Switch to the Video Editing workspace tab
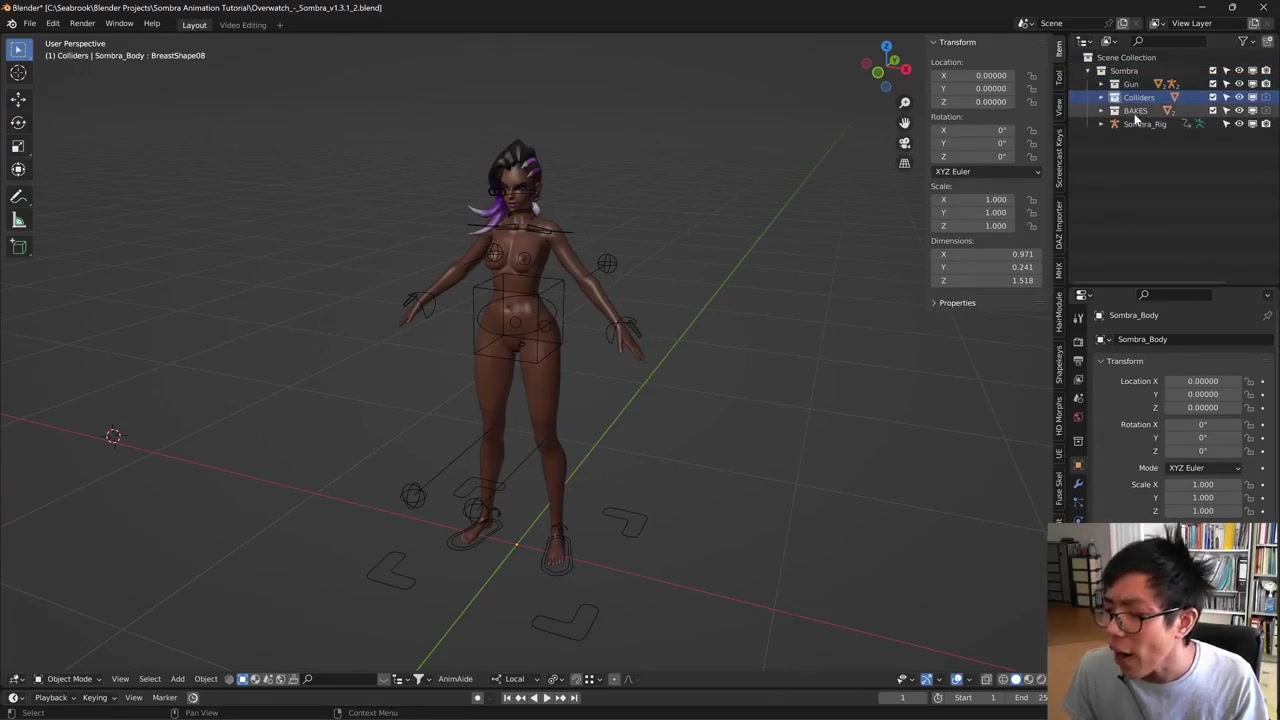The image size is (1280, 720). coord(243,25)
